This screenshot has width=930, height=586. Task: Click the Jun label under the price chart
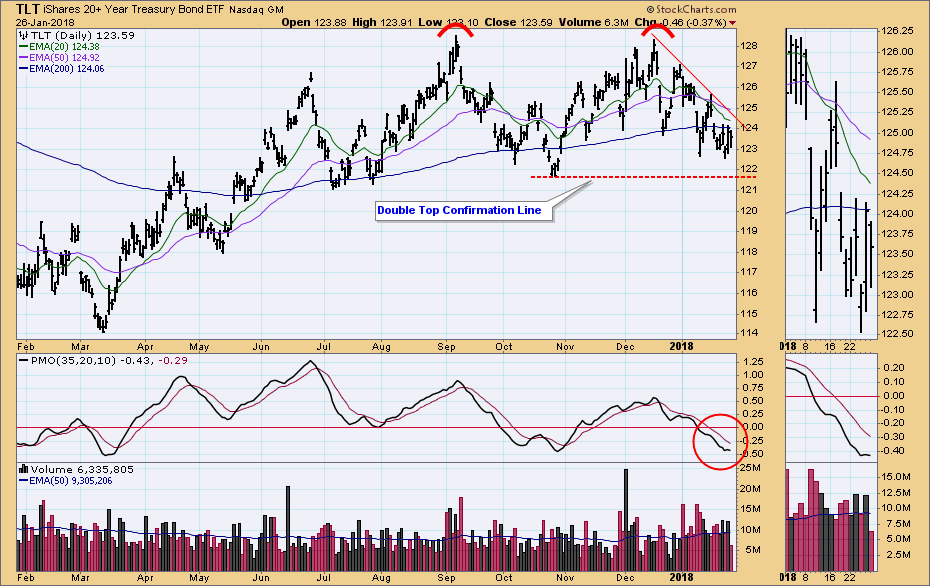click(x=260, y=346)
